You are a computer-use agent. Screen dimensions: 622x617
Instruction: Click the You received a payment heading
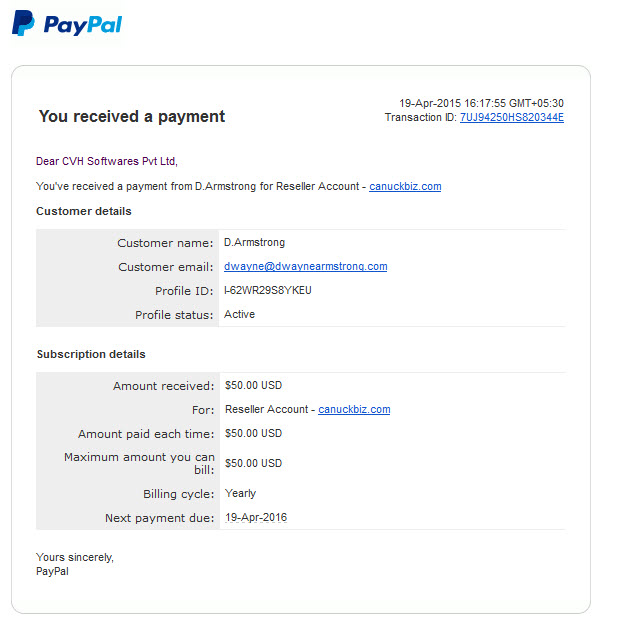point(132,117)
